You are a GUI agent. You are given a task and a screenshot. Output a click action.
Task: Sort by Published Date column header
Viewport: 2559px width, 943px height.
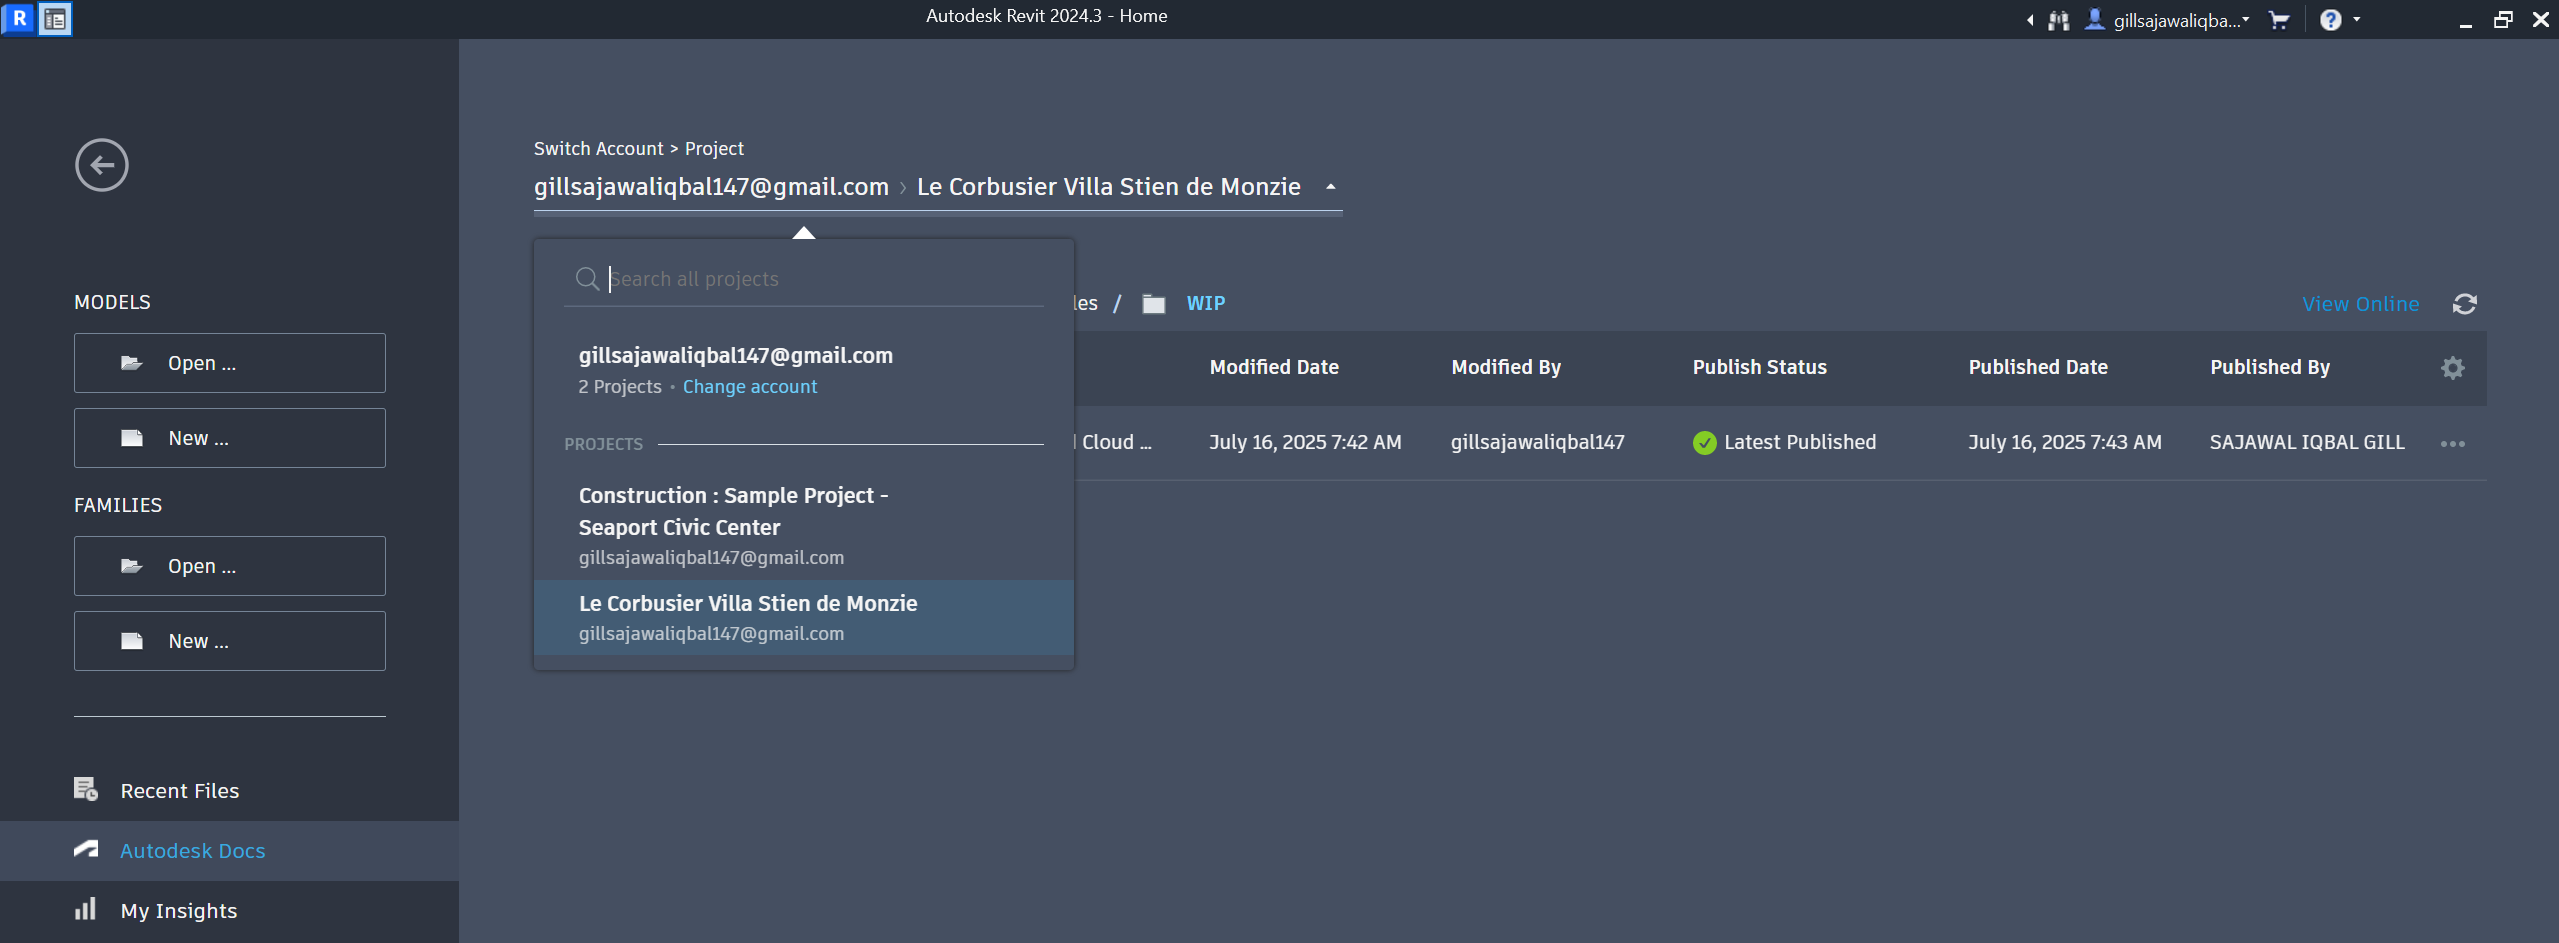coord(2038,367)
